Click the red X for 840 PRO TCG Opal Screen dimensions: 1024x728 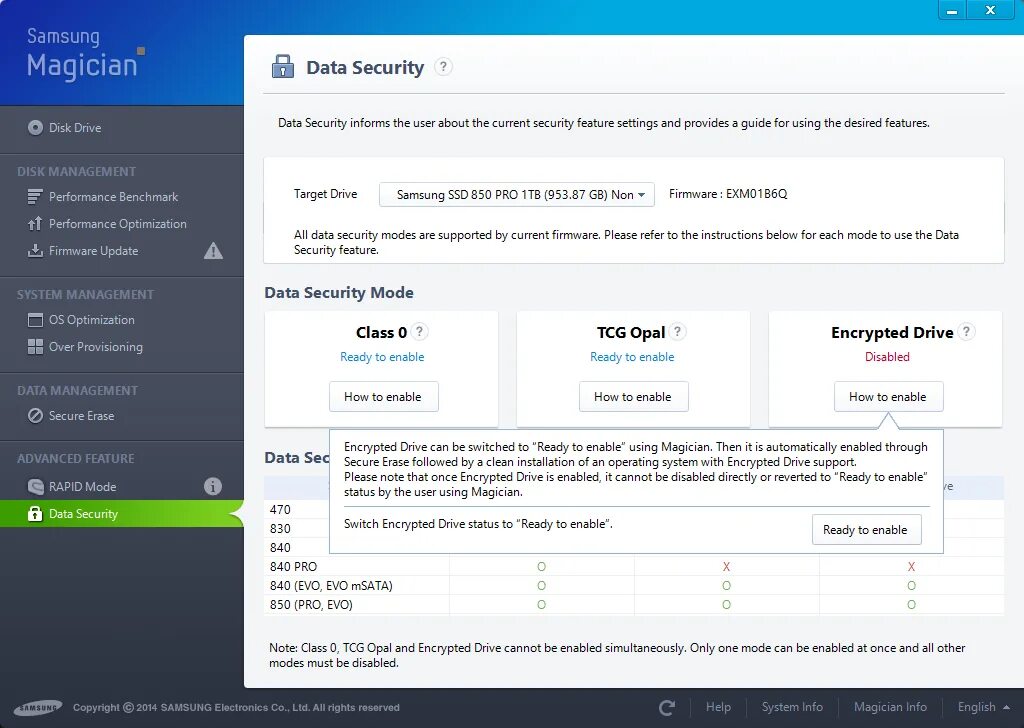[726, 567]
